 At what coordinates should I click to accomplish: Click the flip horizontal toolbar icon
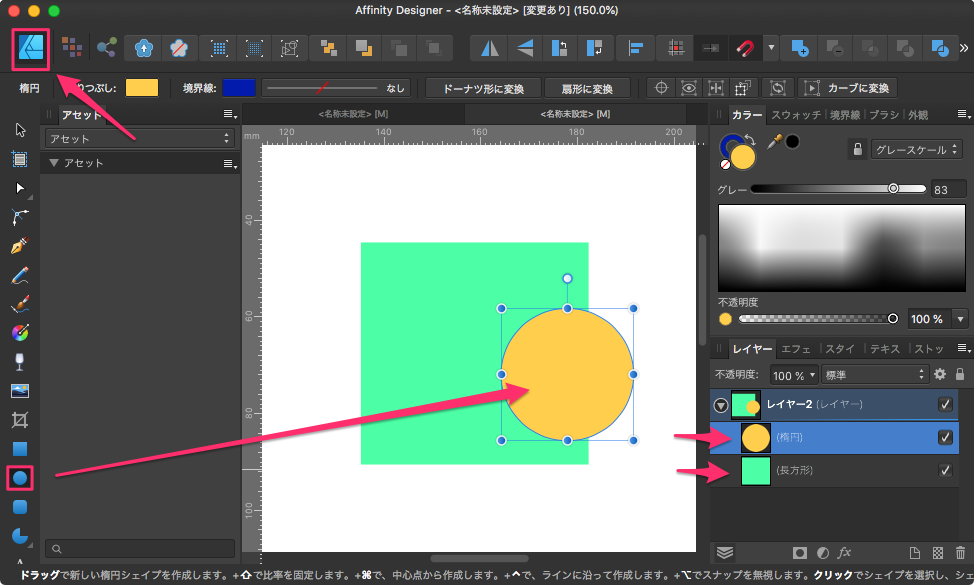pyautogui.click(x=489, y=47)
